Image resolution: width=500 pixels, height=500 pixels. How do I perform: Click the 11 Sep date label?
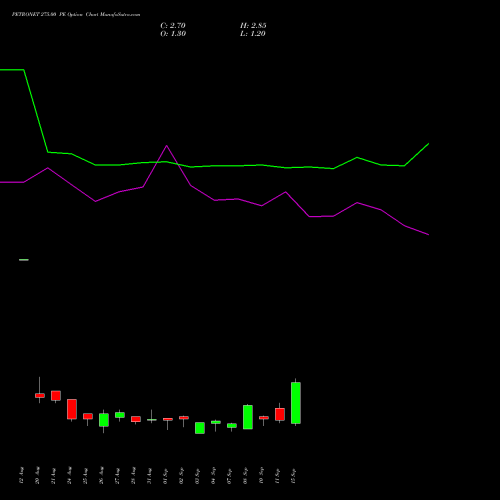(x=277, y=475)
